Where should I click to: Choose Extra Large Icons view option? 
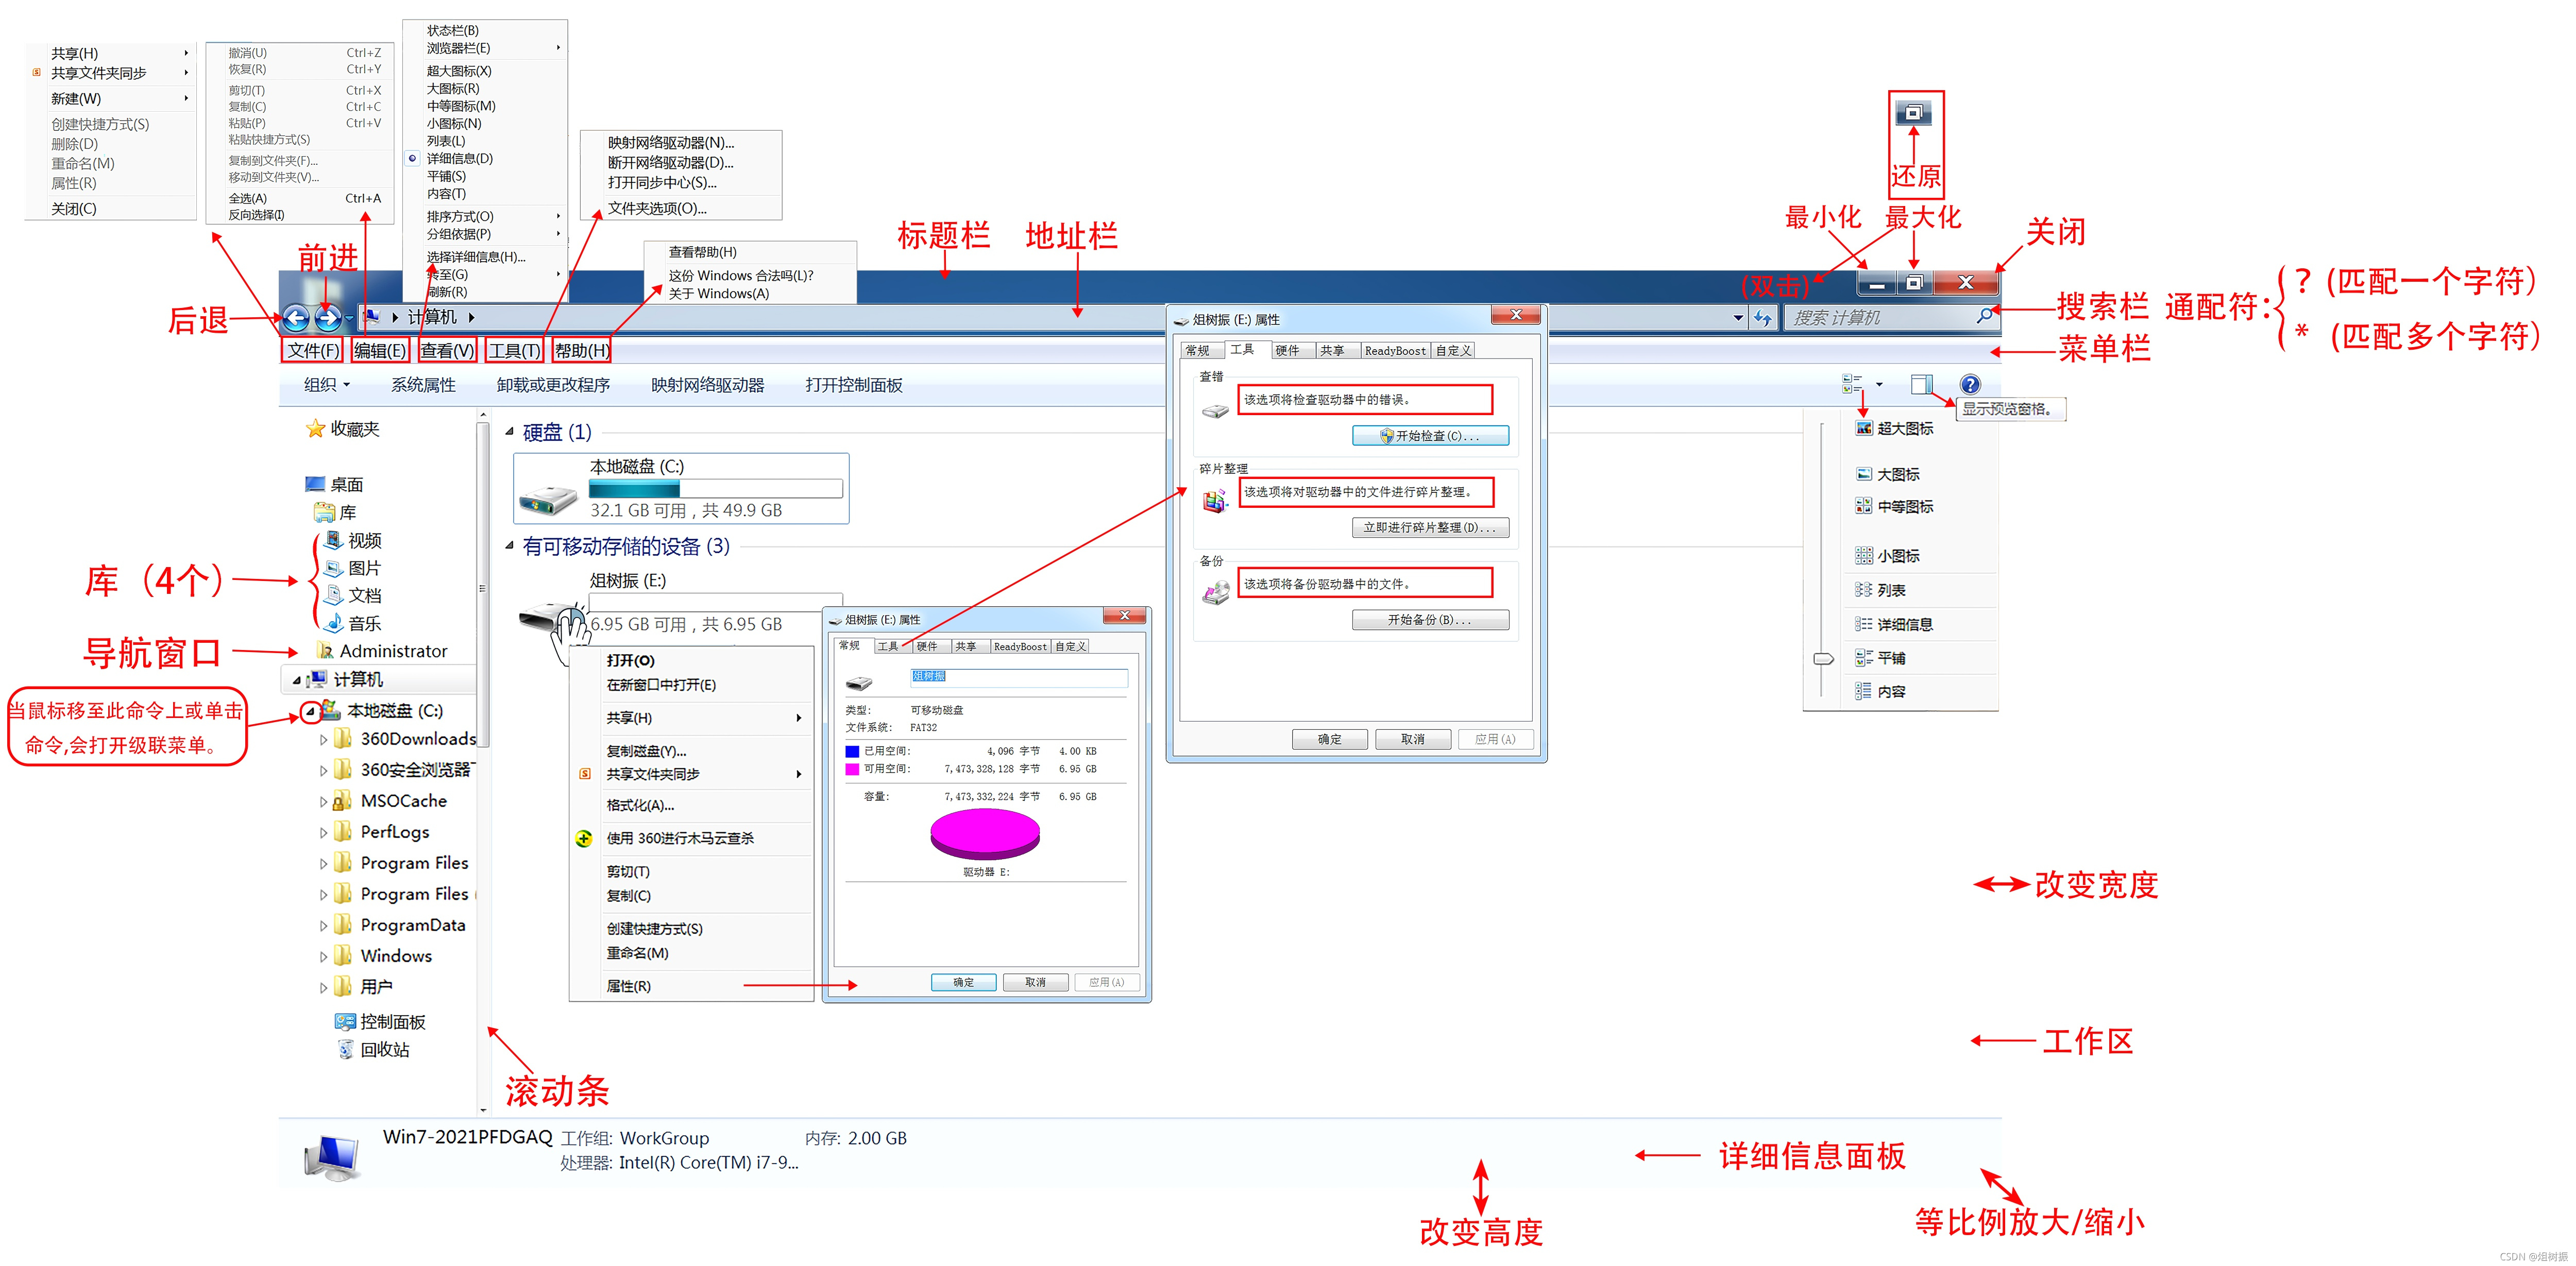pyautogui.click(x=1903, y=428)
